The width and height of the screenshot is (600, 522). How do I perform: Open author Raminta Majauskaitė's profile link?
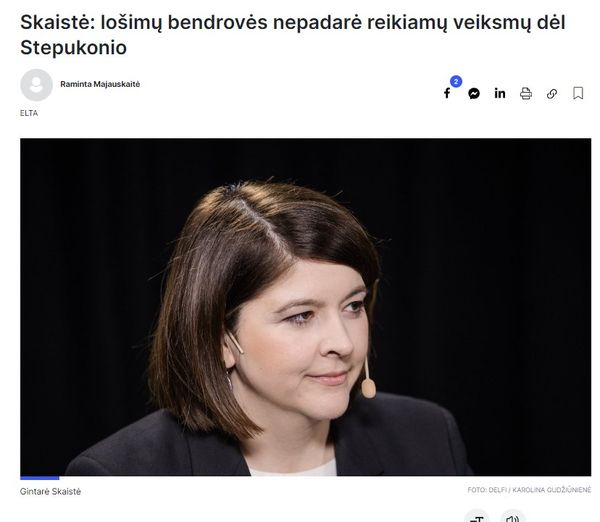tap(100, 84)
